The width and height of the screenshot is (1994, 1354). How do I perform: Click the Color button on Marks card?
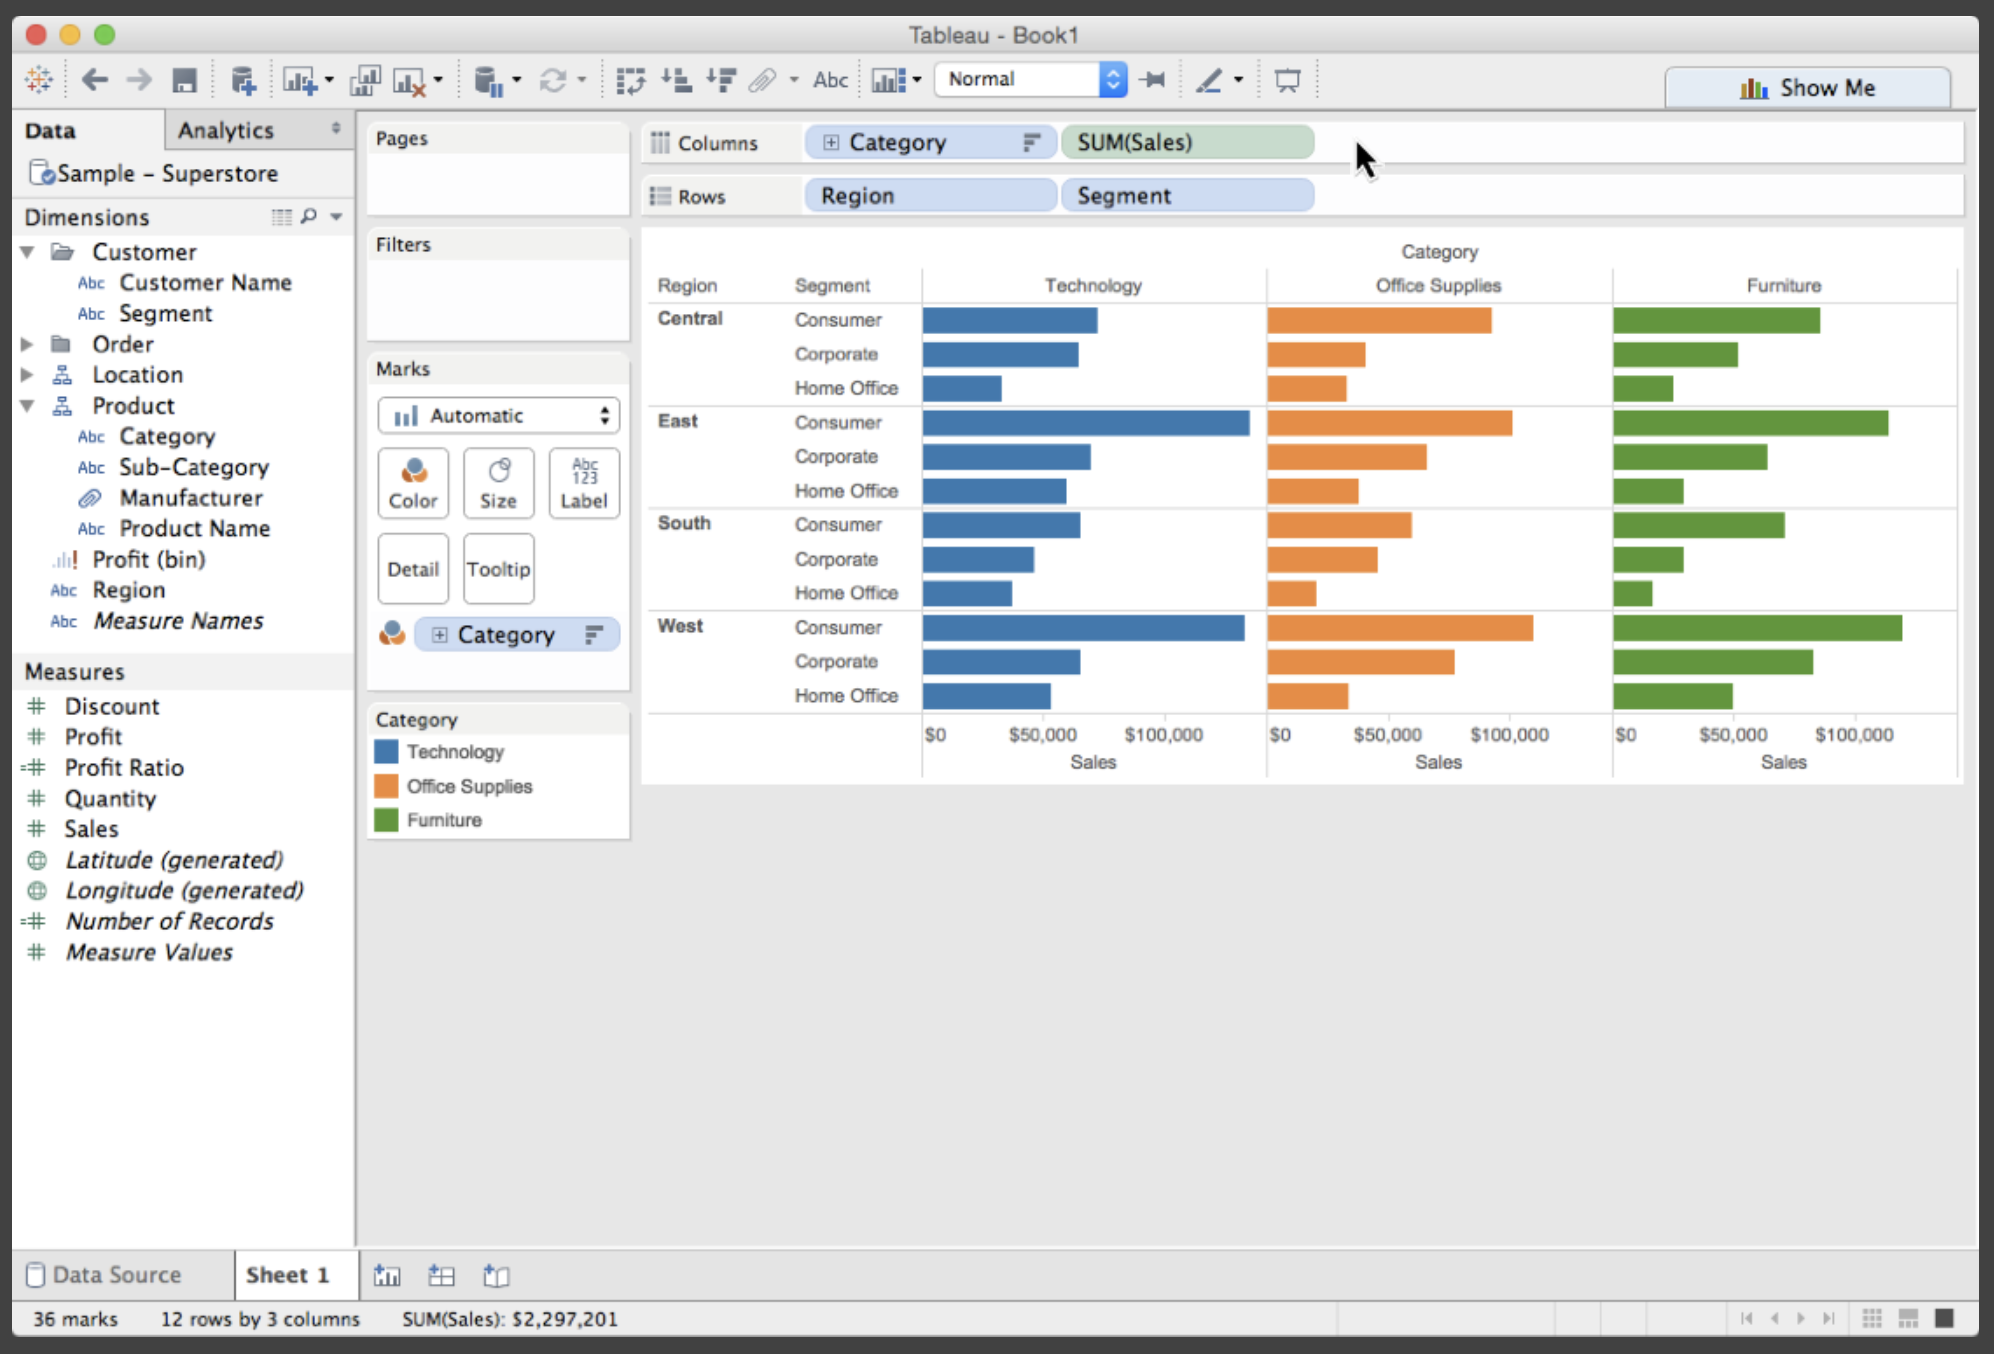coord(413,483)
